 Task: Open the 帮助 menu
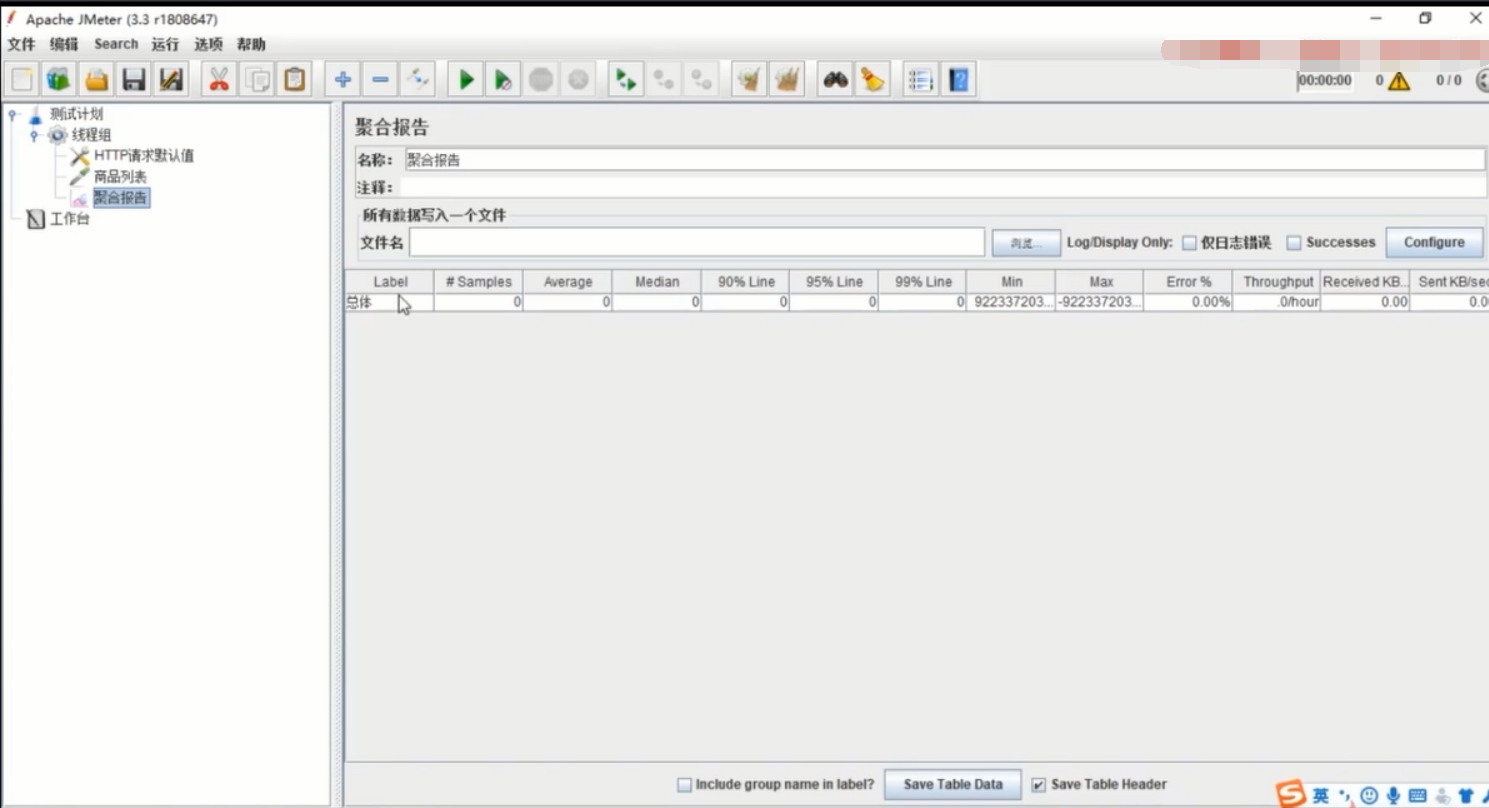click(x=251, y=44)
